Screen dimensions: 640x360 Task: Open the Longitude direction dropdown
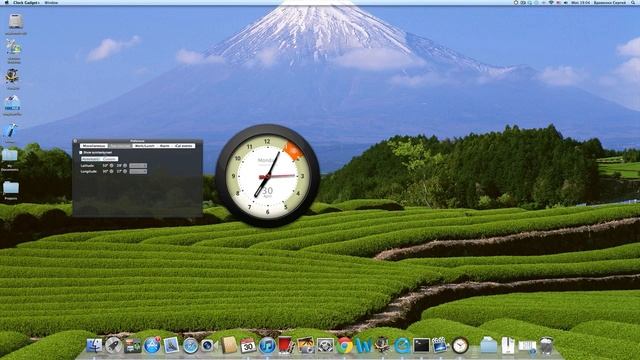tap(138, 171)
